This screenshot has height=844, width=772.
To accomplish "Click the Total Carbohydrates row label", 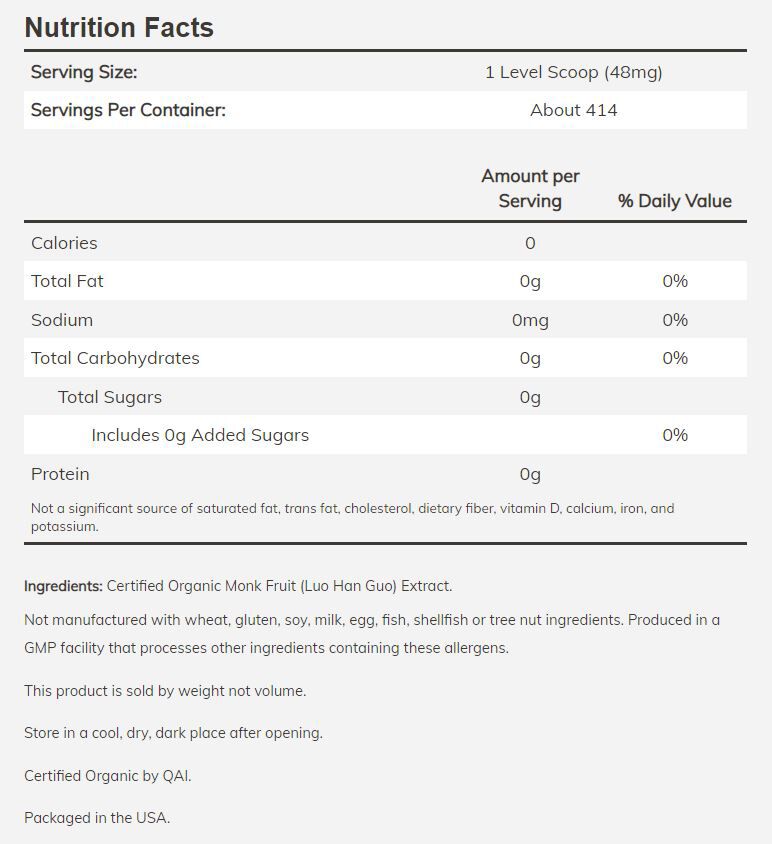I will (115, 358).
